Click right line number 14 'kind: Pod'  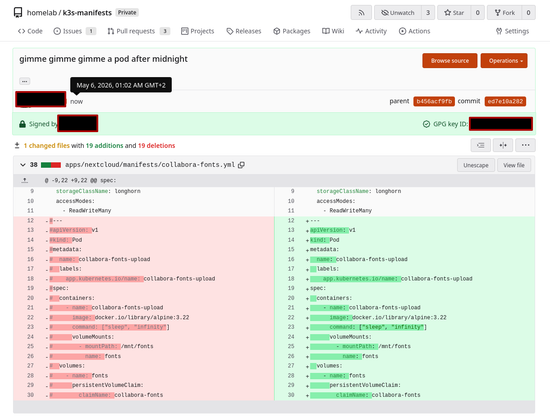pos(291,240)
